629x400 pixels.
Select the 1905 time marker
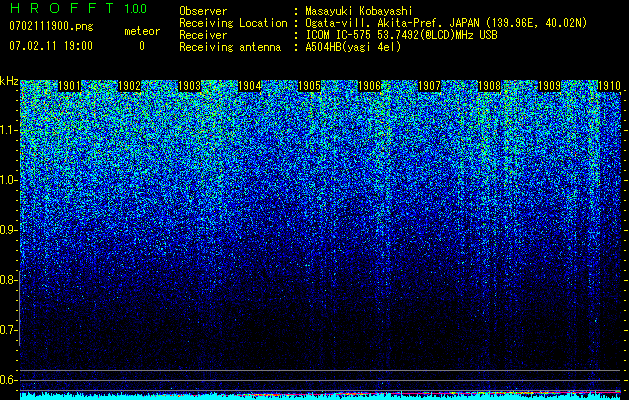tap(309, 86)
